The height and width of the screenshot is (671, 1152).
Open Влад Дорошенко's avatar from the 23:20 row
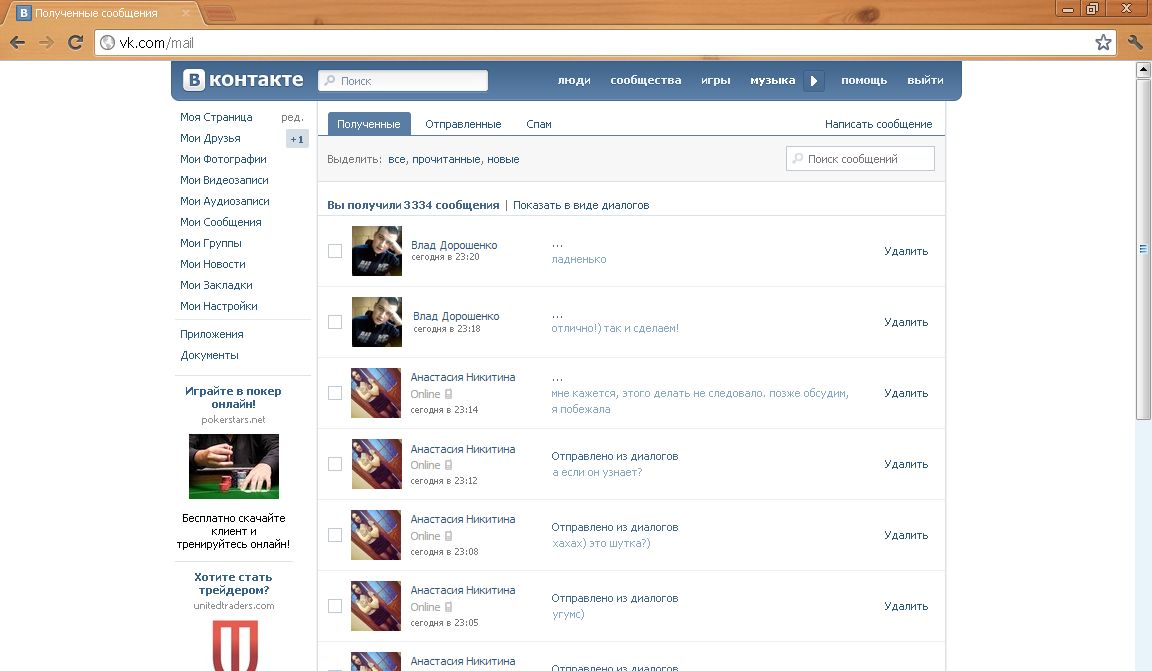[377, 251]
